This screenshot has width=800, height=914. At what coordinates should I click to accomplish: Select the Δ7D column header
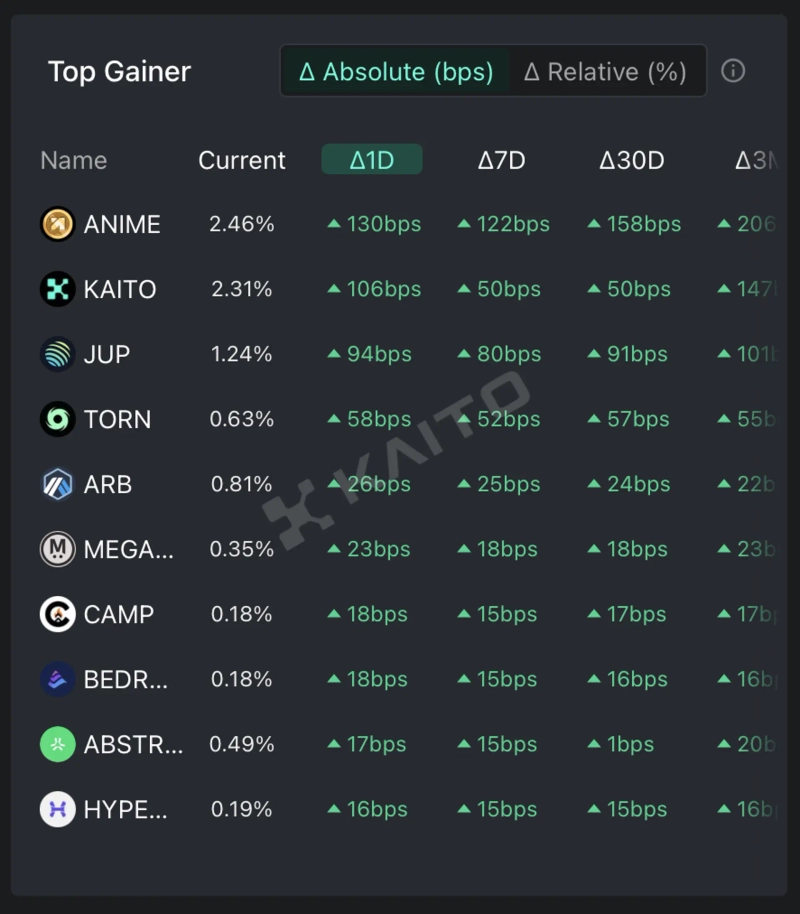(501, 160)
